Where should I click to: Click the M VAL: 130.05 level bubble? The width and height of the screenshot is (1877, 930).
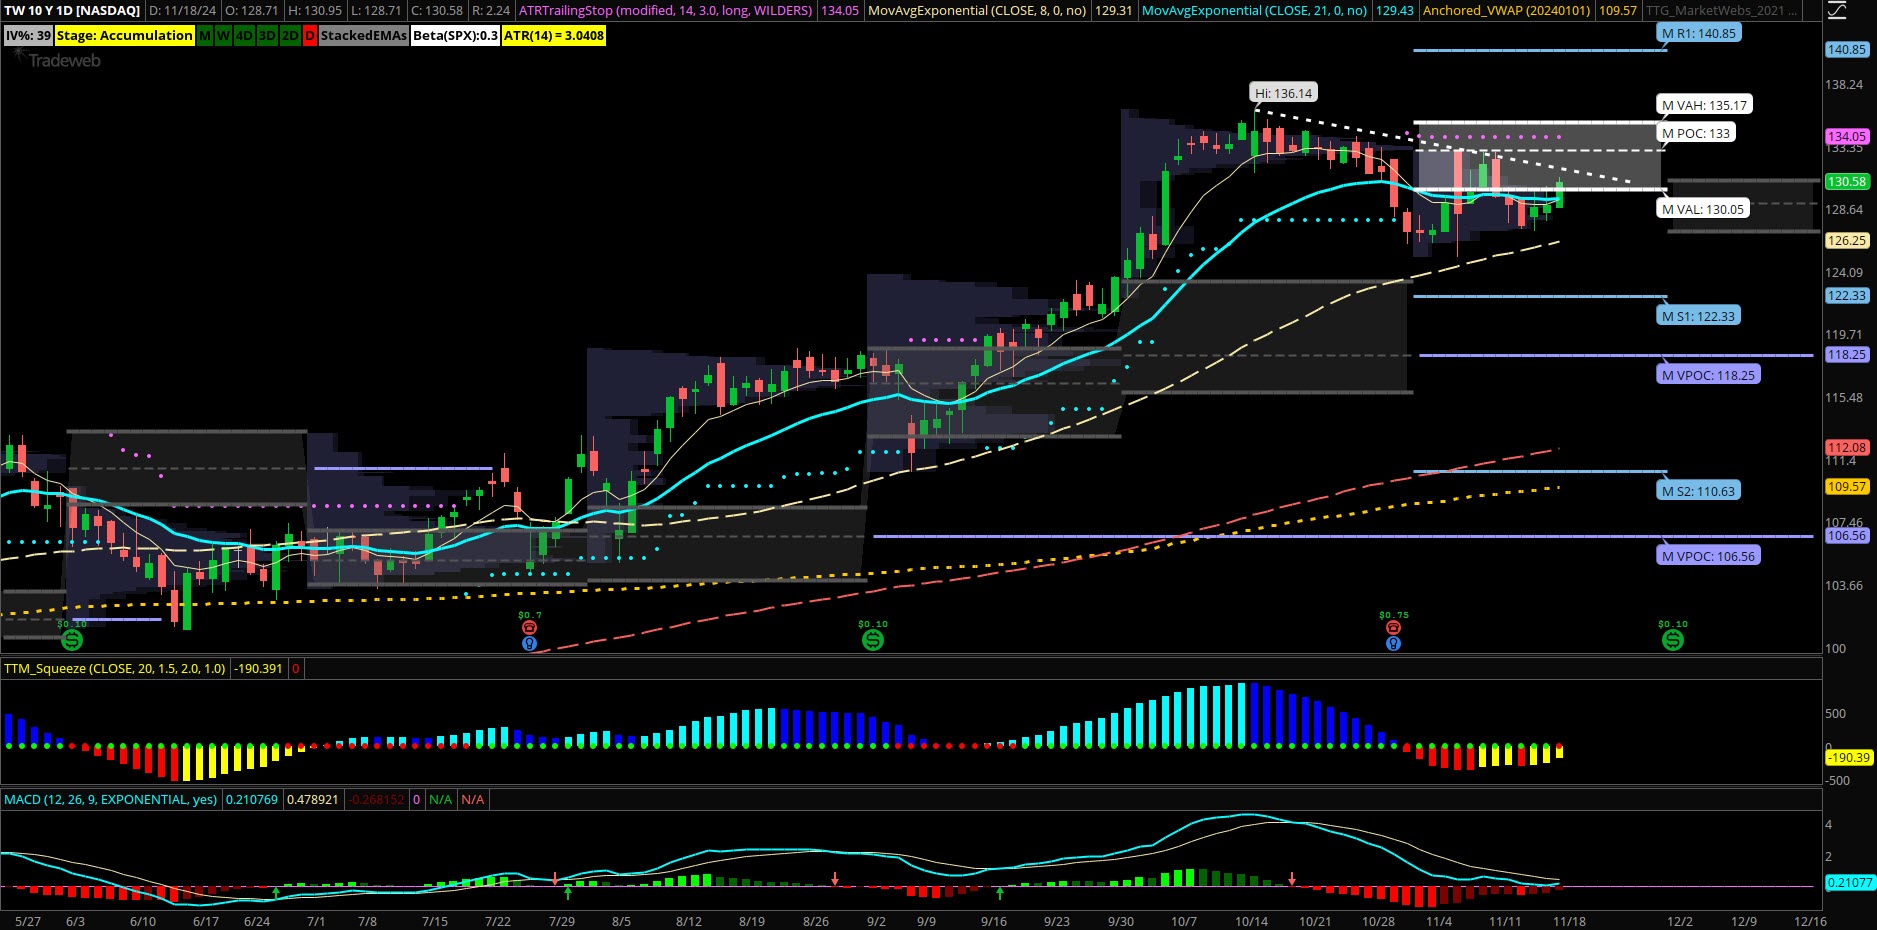1703,209
